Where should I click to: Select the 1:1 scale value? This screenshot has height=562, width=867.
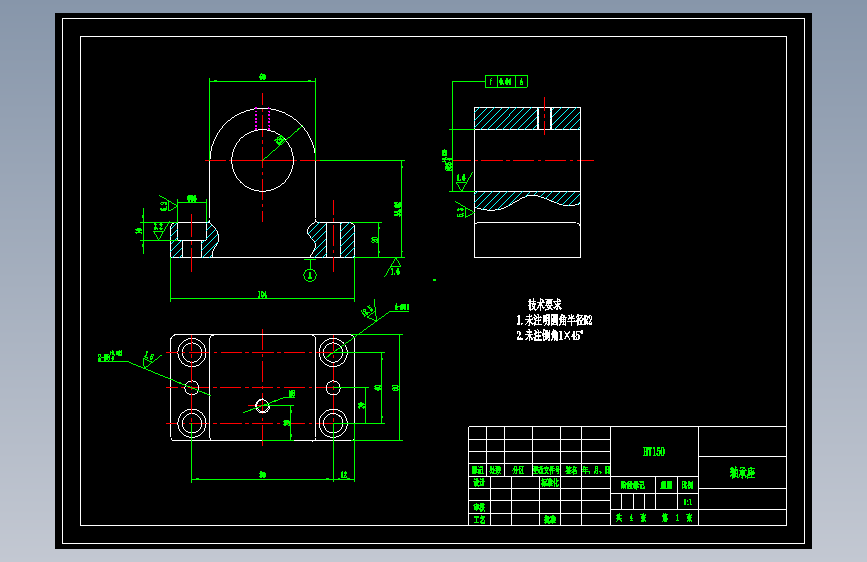click(687, 502)
